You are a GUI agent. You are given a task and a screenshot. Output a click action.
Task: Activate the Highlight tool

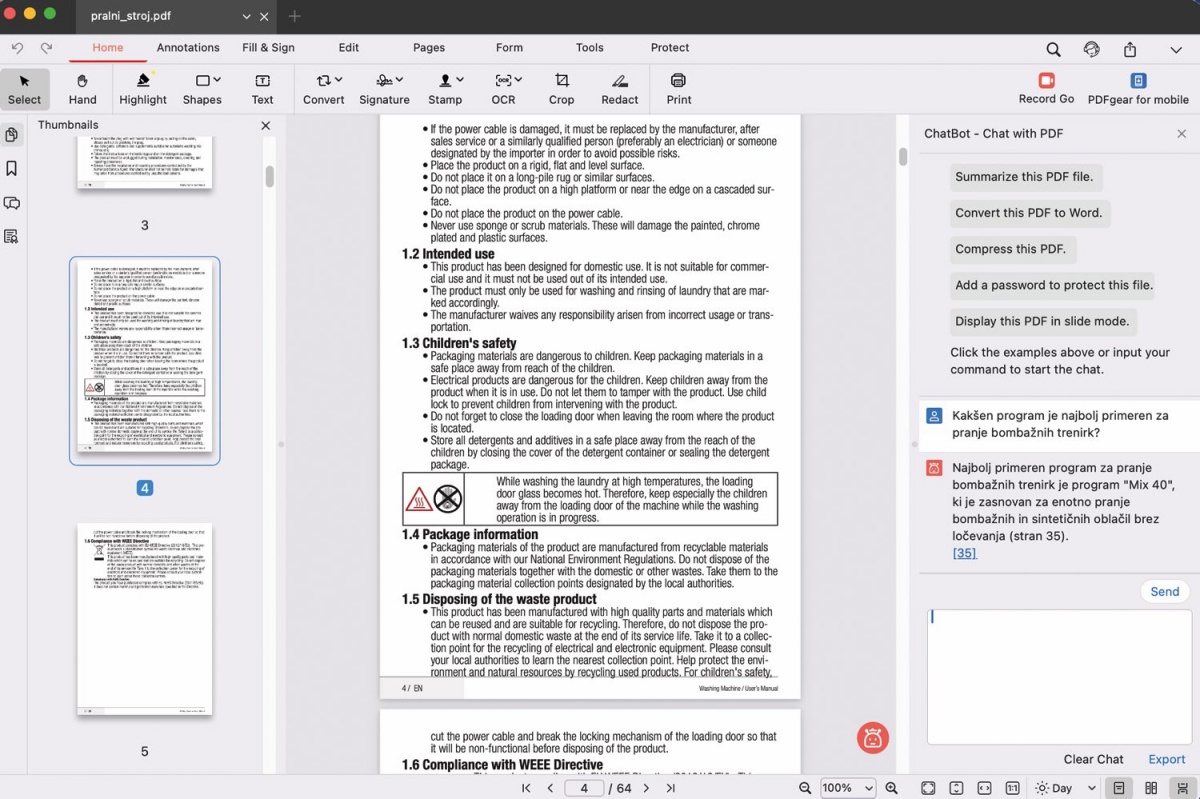(x=143, y=88)
